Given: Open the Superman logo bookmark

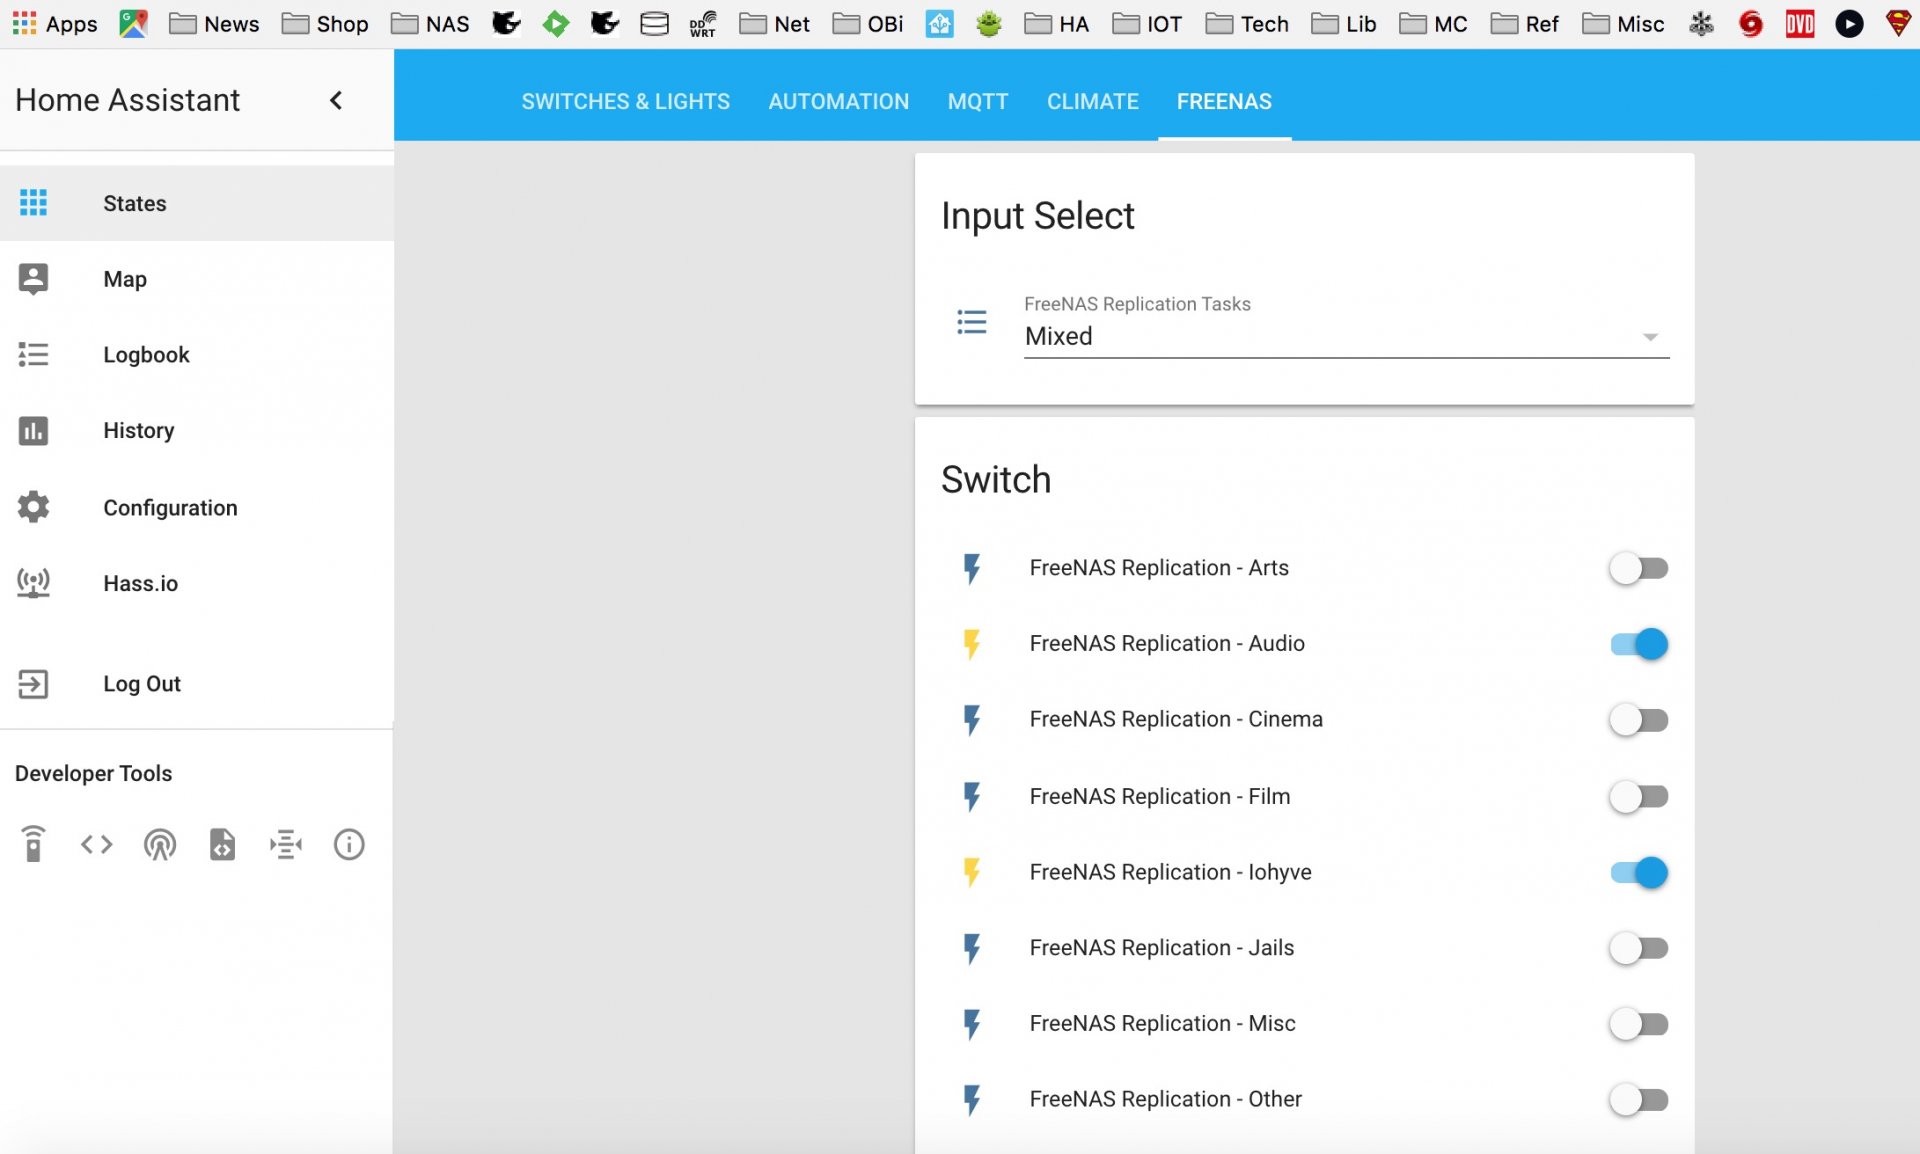Looking at the screenshot, I should (x=1898, y=23).
